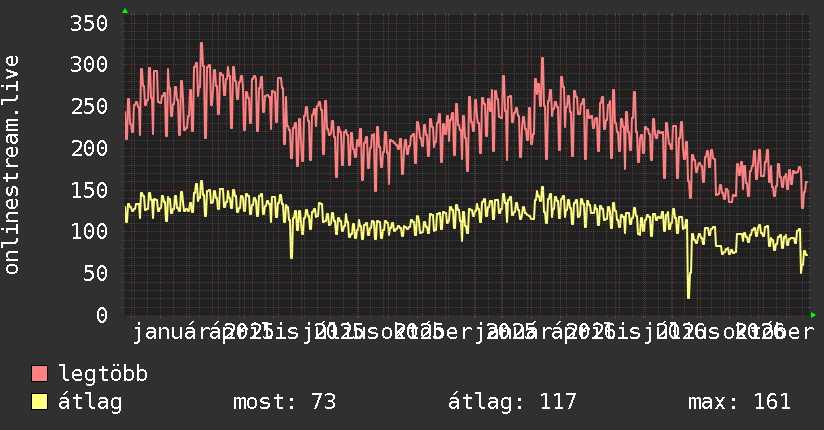Click the 250 y-axis label
This screenshot has width=824, height=430.
[89, 106]
